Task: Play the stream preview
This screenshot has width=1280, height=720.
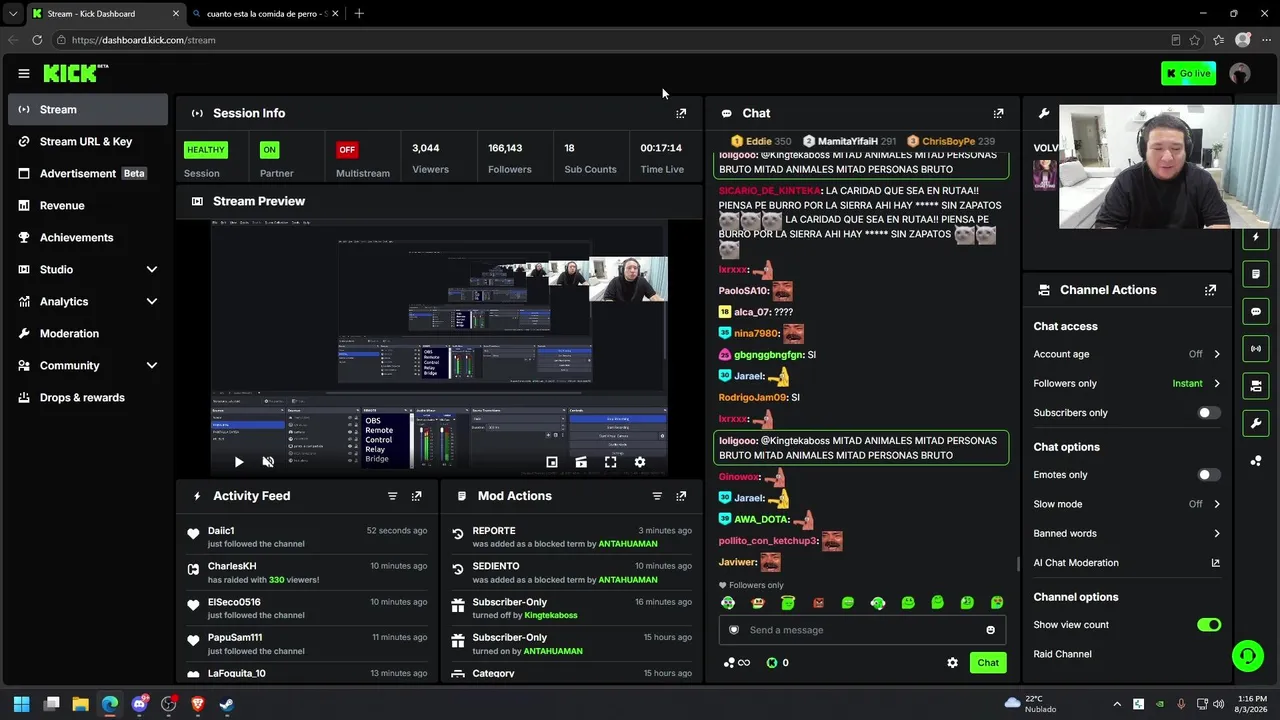Action: coord(238,462)
